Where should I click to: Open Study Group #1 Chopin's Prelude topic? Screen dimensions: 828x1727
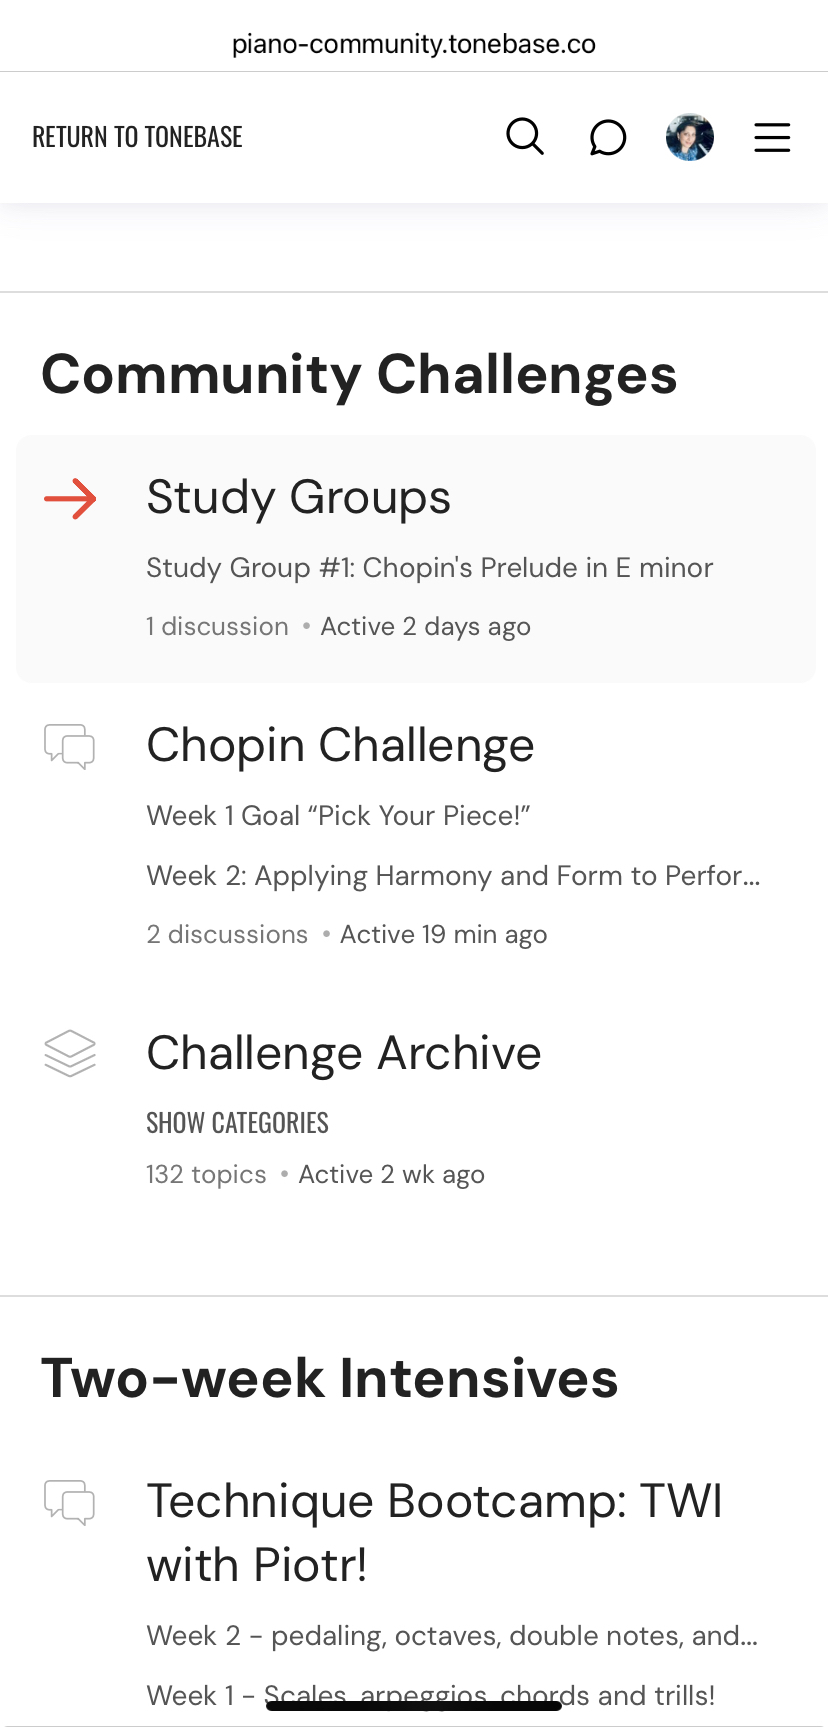tap(430, 568)
